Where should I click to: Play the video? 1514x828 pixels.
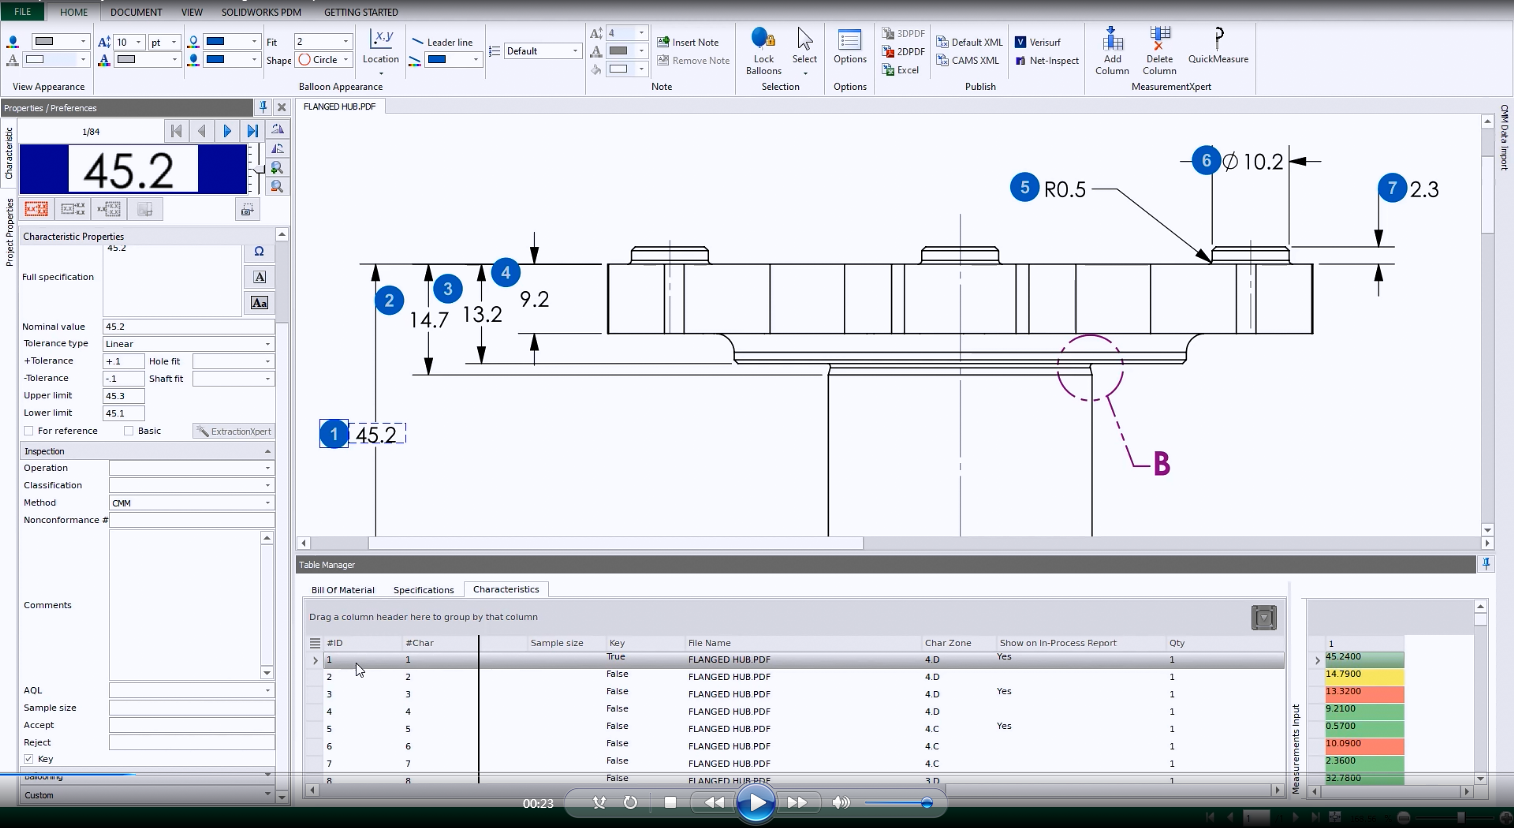coord(756,802)
